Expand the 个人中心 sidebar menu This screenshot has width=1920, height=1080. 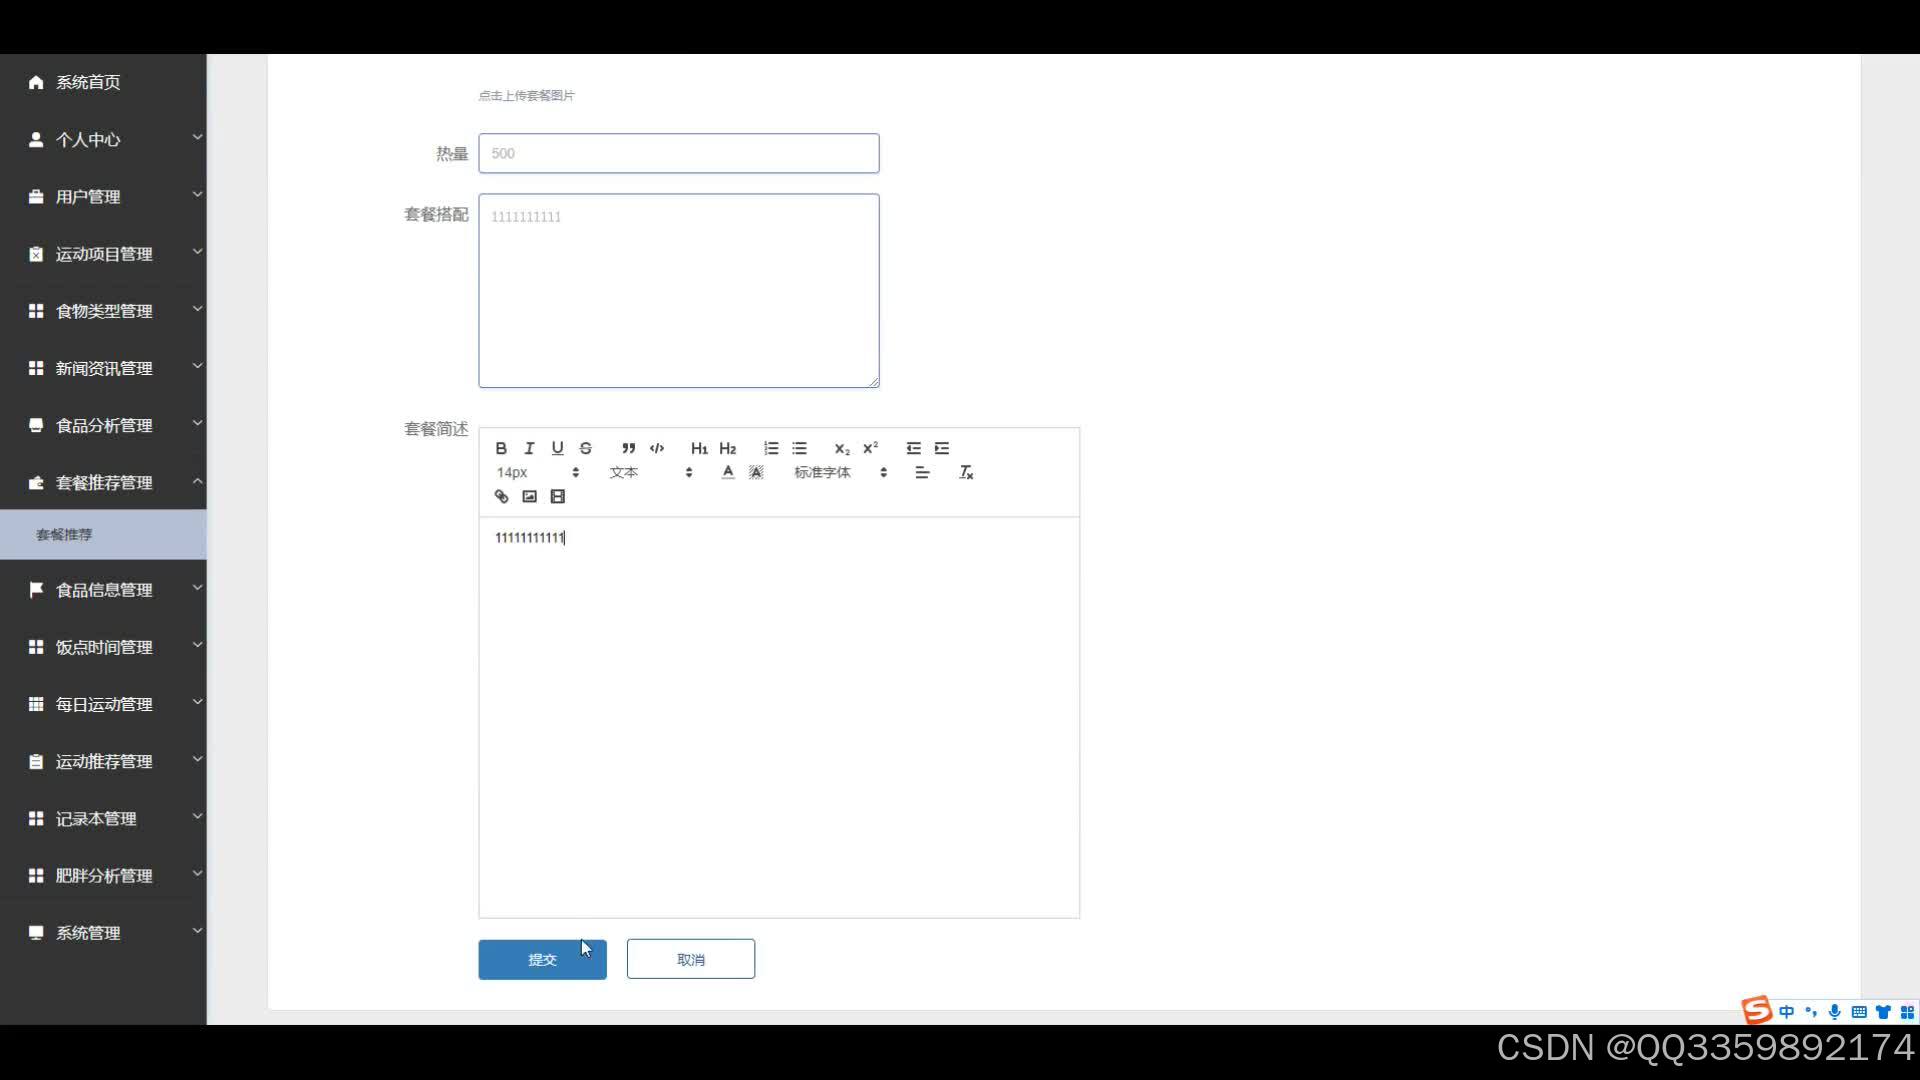coord(103,139)
